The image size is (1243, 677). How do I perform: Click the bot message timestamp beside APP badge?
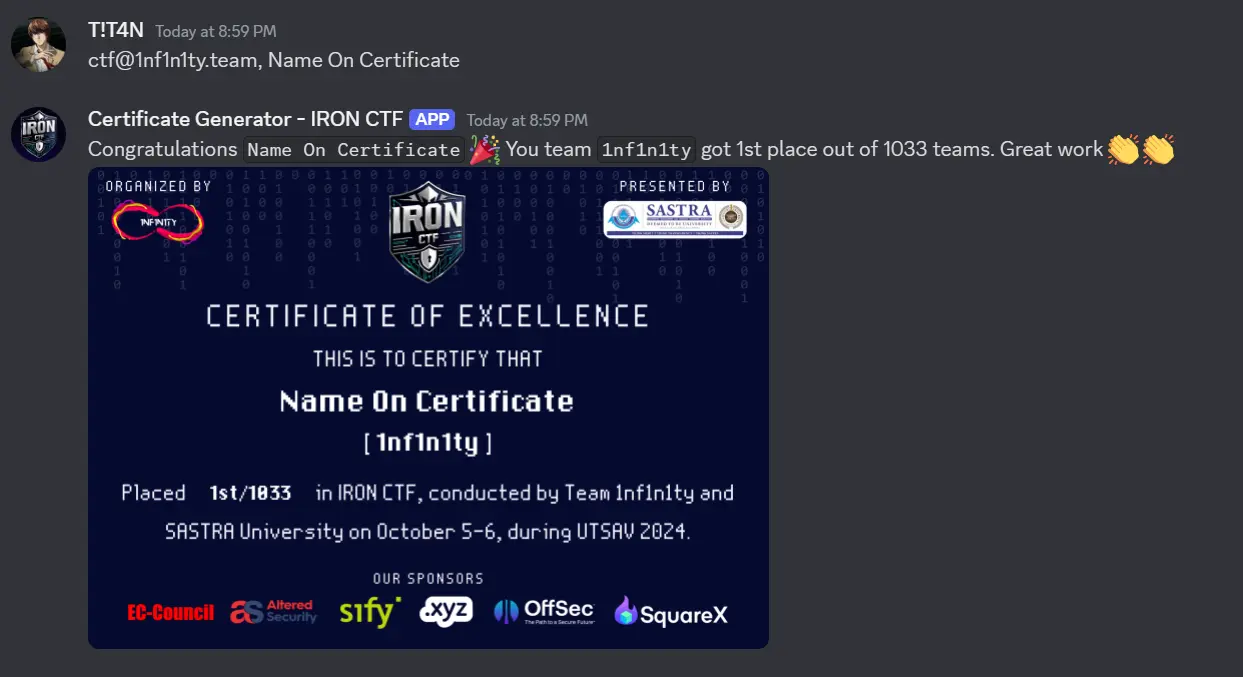click(527, 120)
